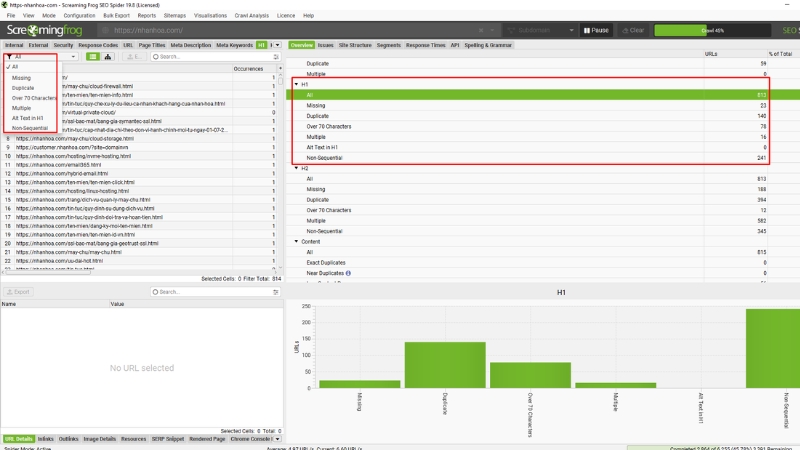Open the Site Structure tab
Image resolution: width=800 pixels, height=450 pixels.
[355, 45]
